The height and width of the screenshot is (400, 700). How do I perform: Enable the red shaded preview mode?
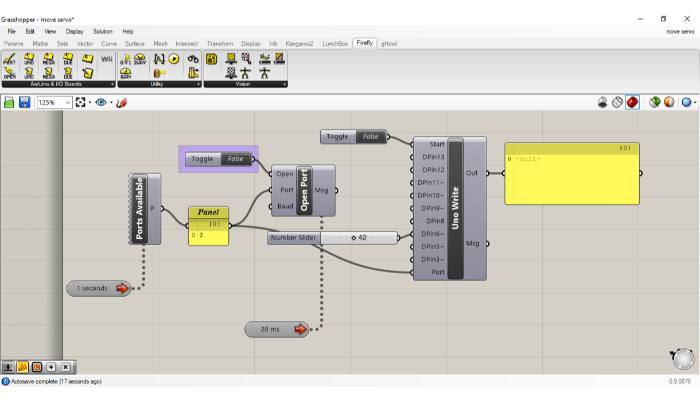pos(632,102)
